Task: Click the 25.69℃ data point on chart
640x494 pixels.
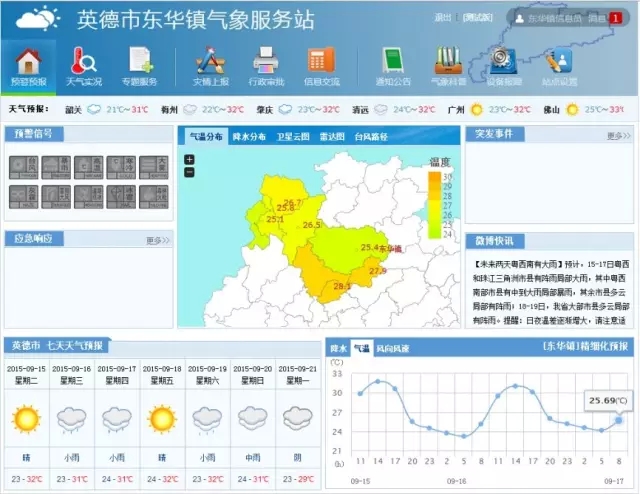Action: pyautogui.click(x=618, y=420)
